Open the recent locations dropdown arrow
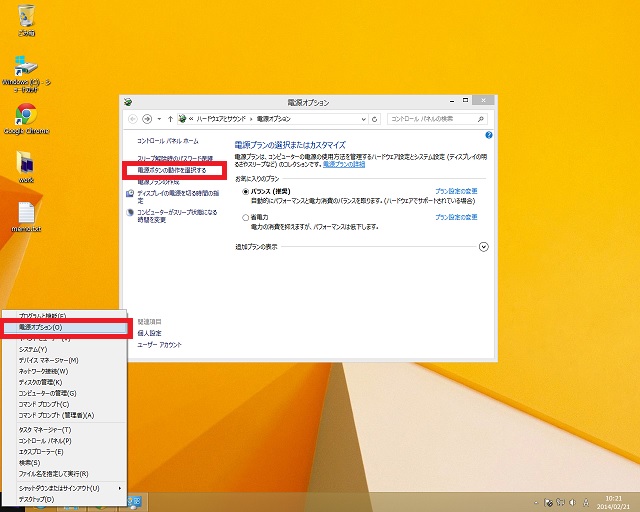This screenshot has height=512, width=640. [x=158, y=118]
